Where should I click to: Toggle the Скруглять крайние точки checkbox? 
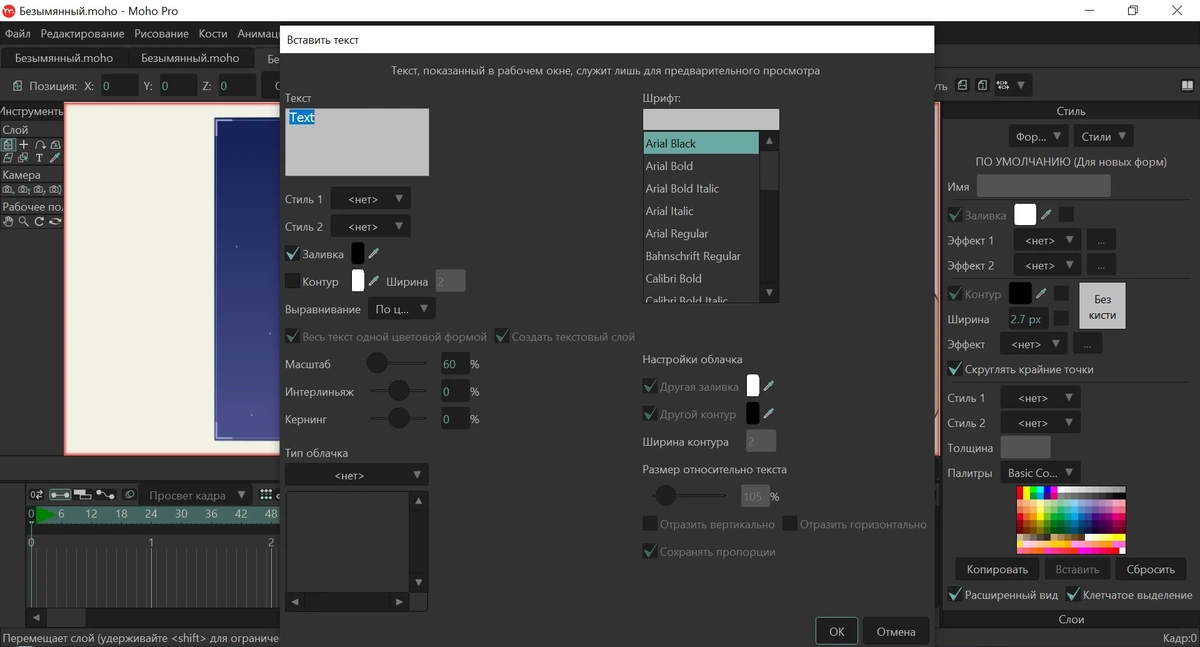point(955,369)
